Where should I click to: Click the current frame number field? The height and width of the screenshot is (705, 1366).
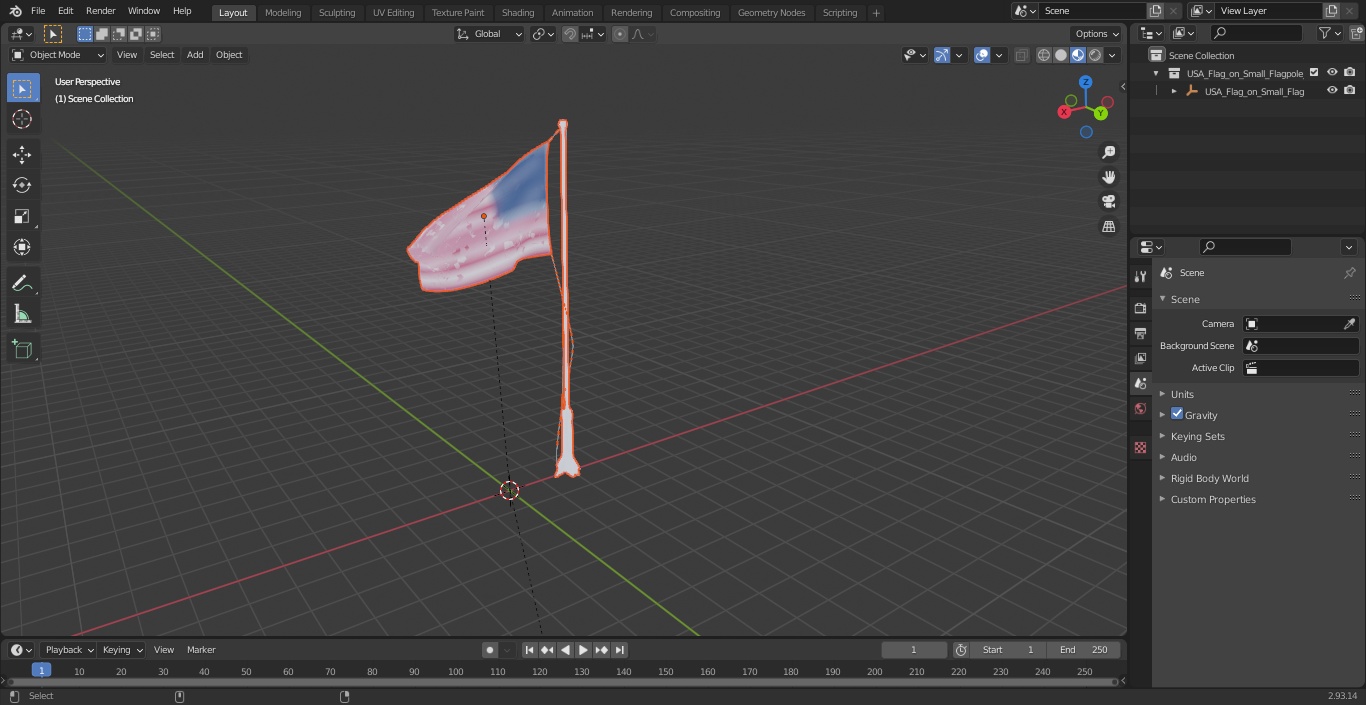[913, 650]
